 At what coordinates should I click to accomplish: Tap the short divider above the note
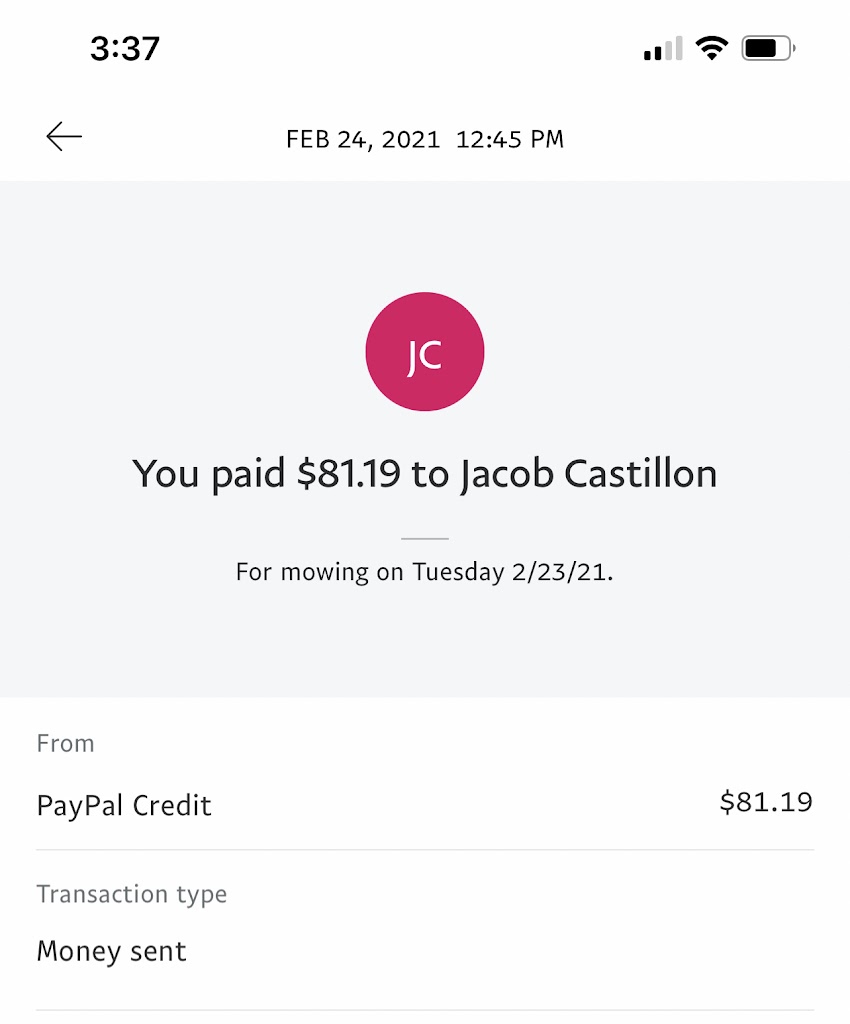tap(425, 538)
